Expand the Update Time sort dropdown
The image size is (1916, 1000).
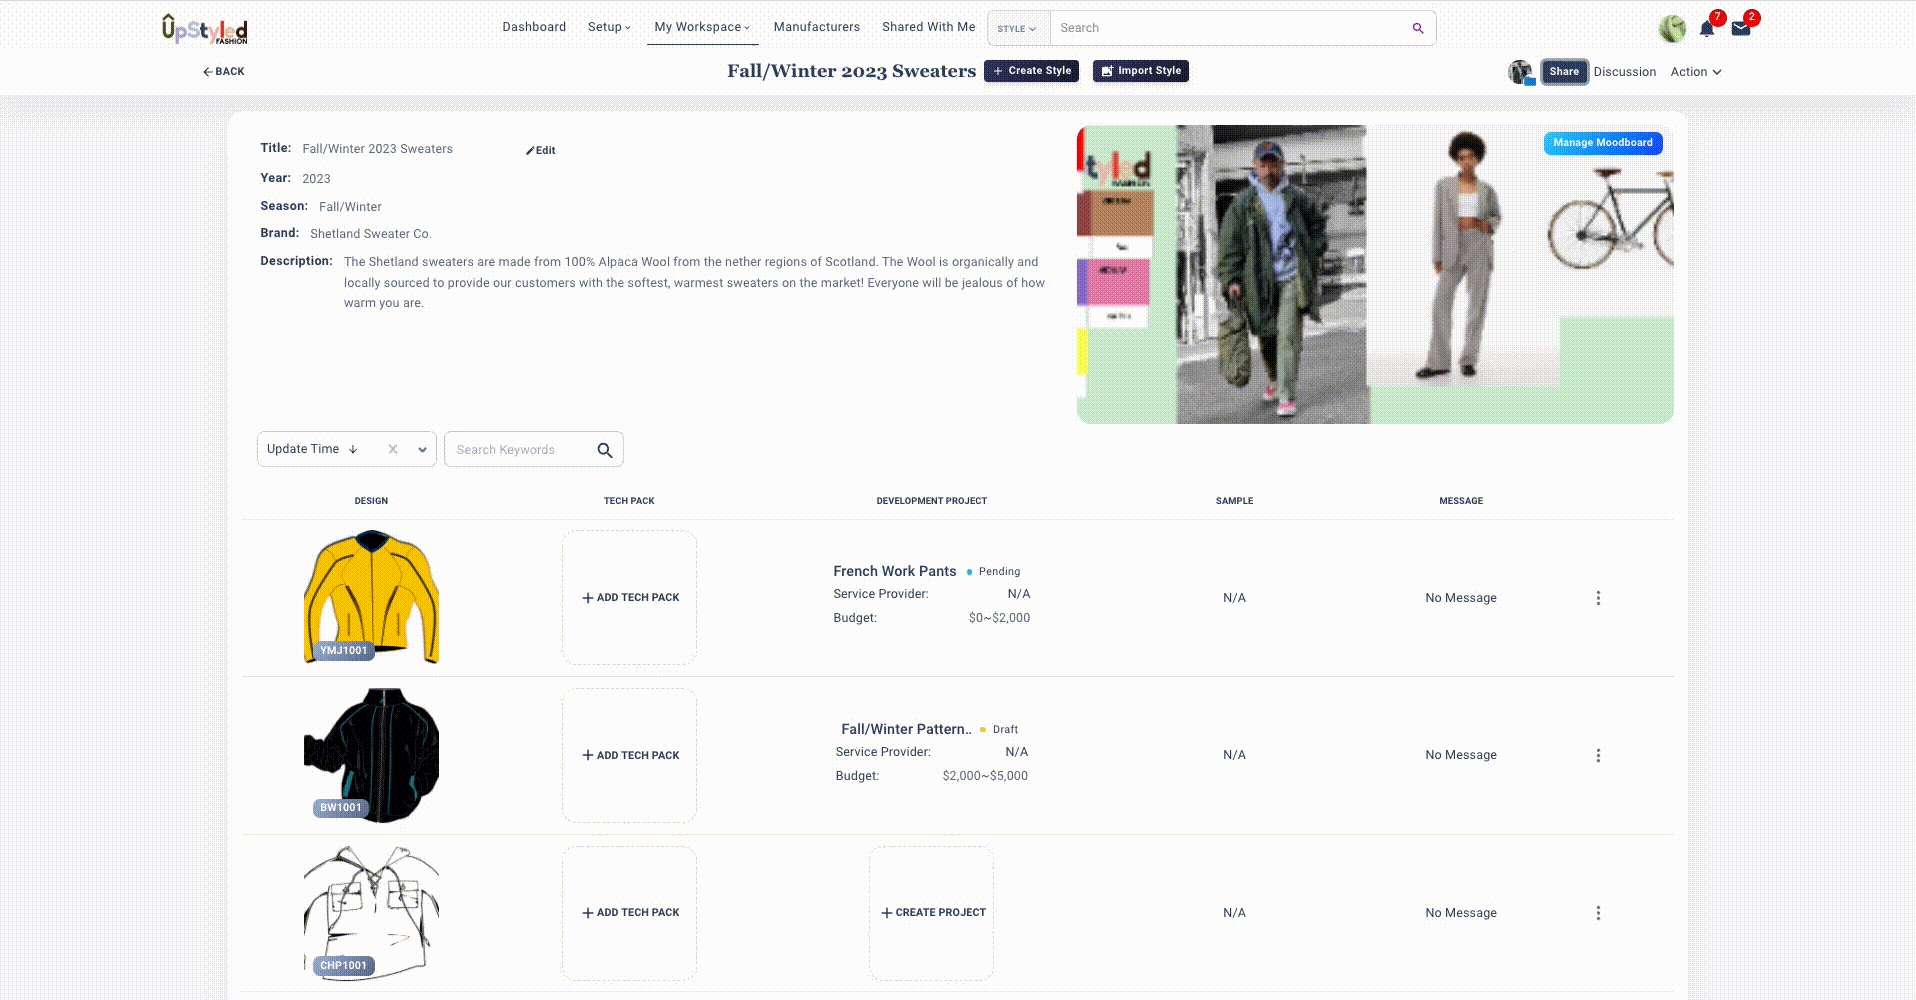(x=422, y=449)
